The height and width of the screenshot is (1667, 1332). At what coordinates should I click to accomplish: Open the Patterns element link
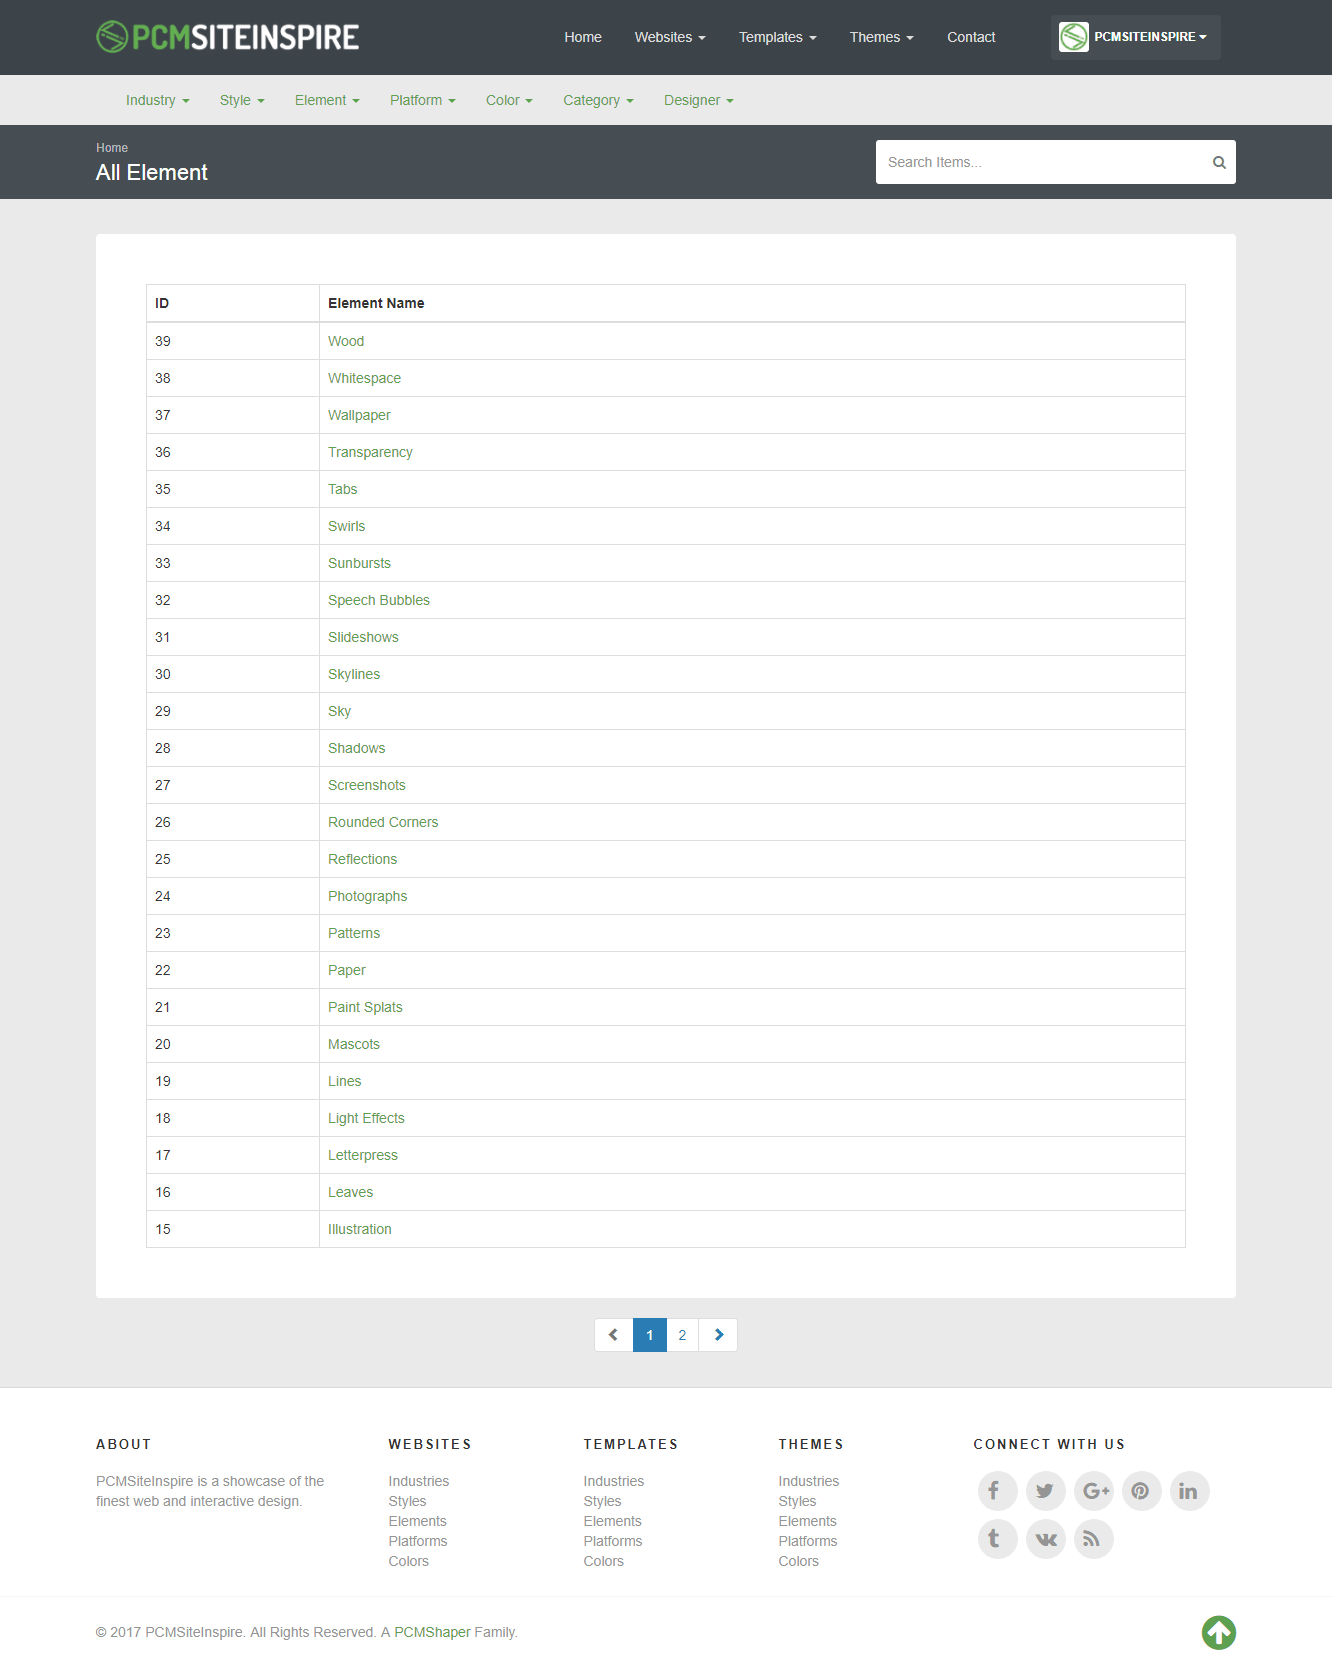coord(354,933)
